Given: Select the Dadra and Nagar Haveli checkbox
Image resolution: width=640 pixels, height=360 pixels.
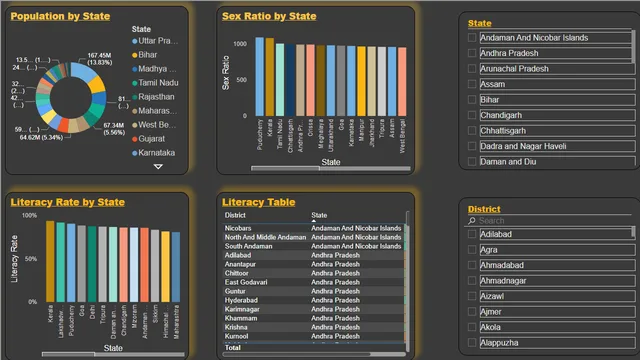Looking at the screenshot, I should pyautogui.click(x=472, y=146).
